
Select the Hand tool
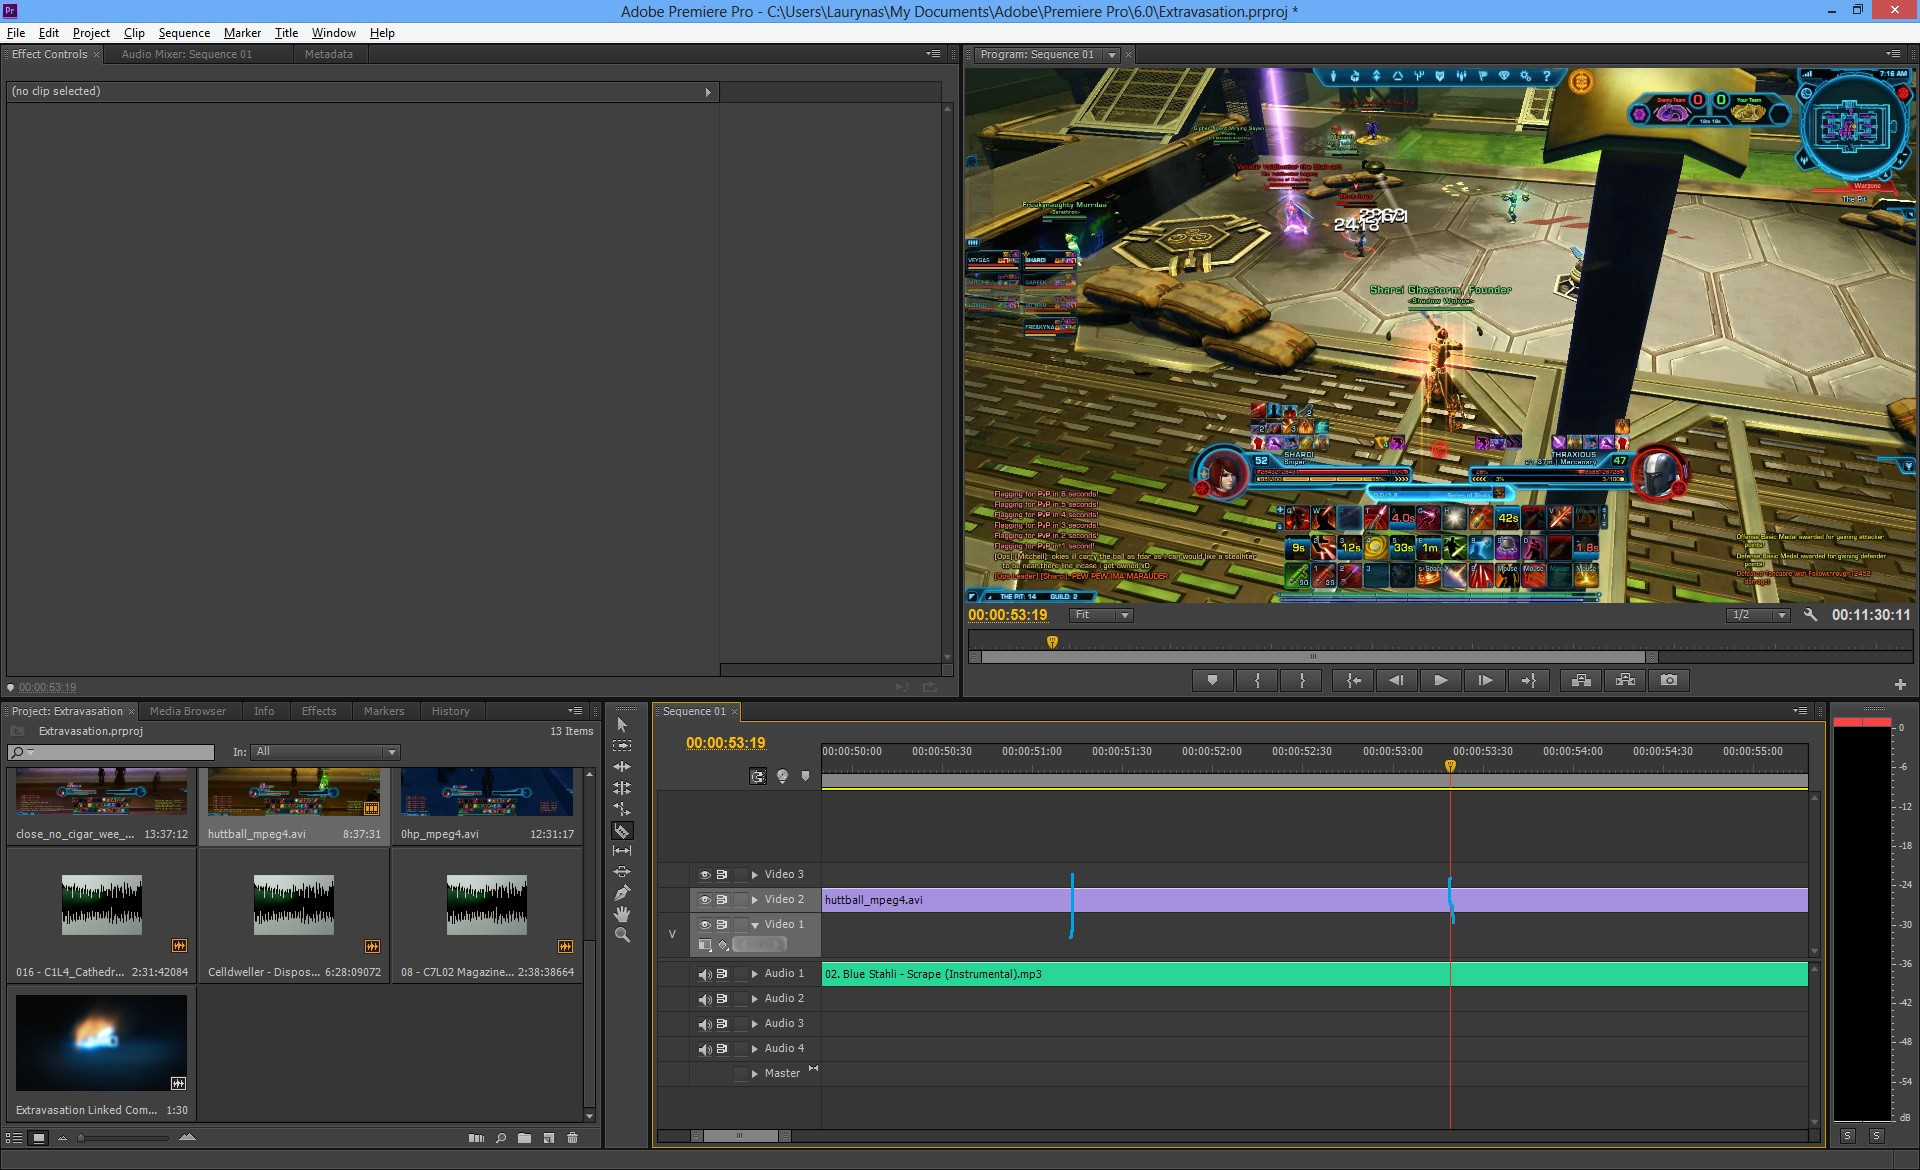pos(622,914)
